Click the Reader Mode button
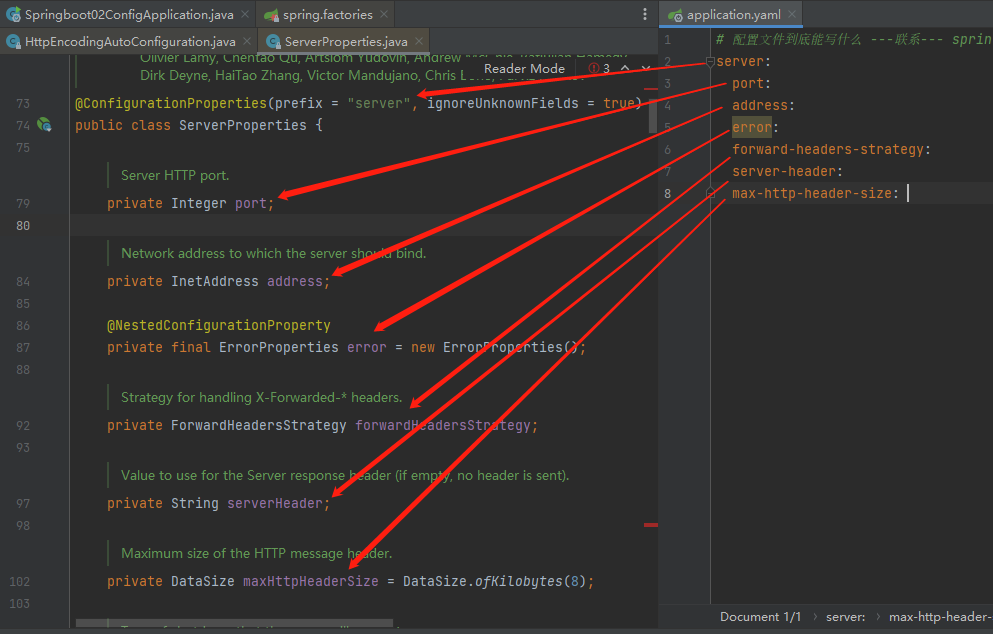This screenshot has width=993, height=634. point(524,68)
